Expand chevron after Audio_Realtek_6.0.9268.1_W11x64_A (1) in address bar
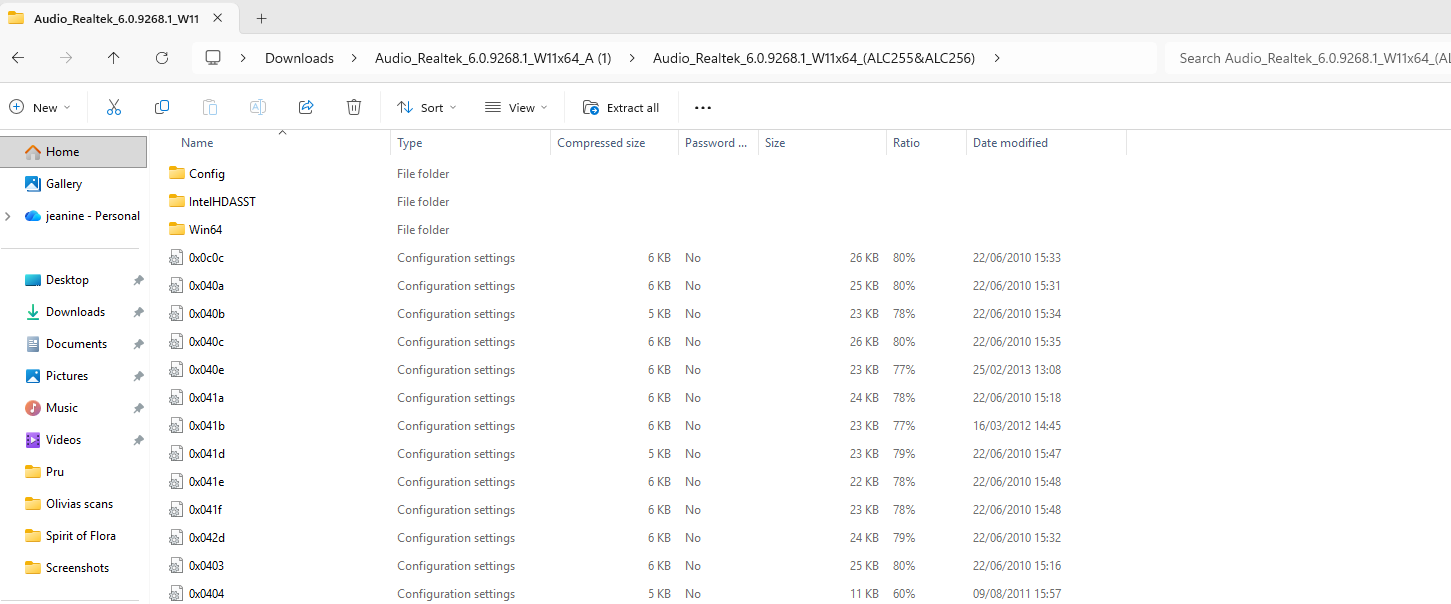1451x604 pixels. point(632,58)
